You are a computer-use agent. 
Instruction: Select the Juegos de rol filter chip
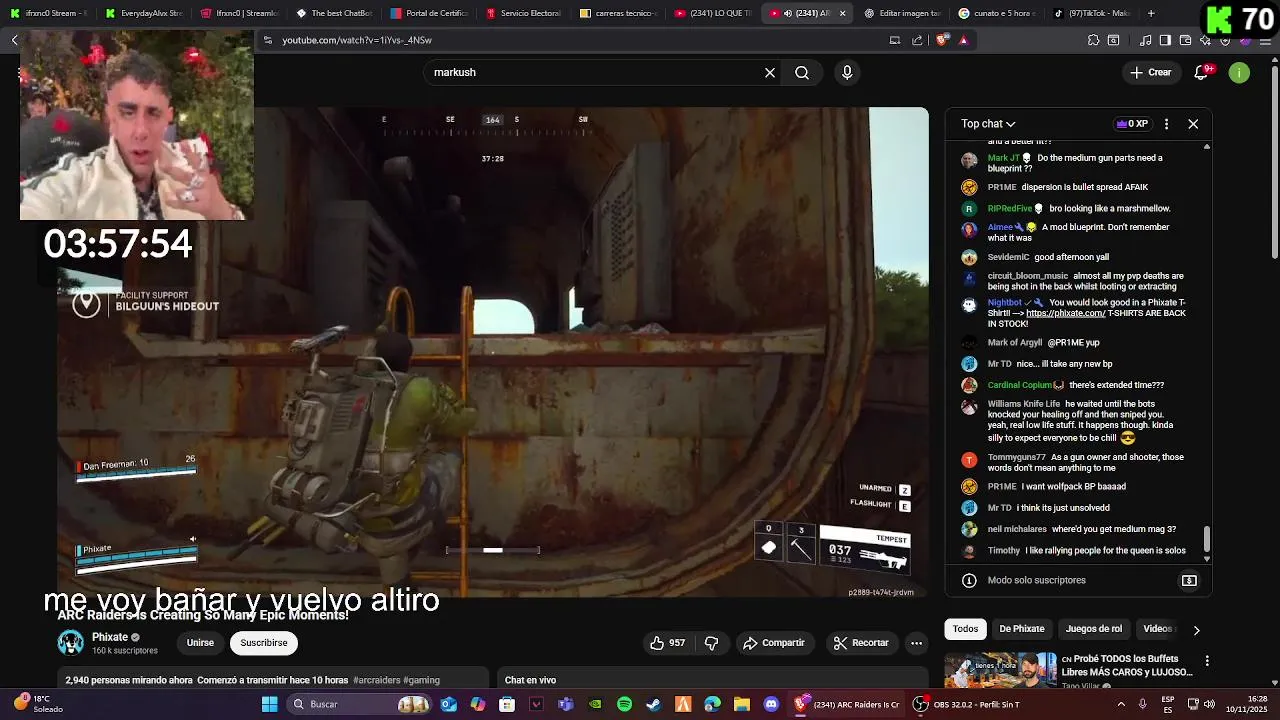1094,629
